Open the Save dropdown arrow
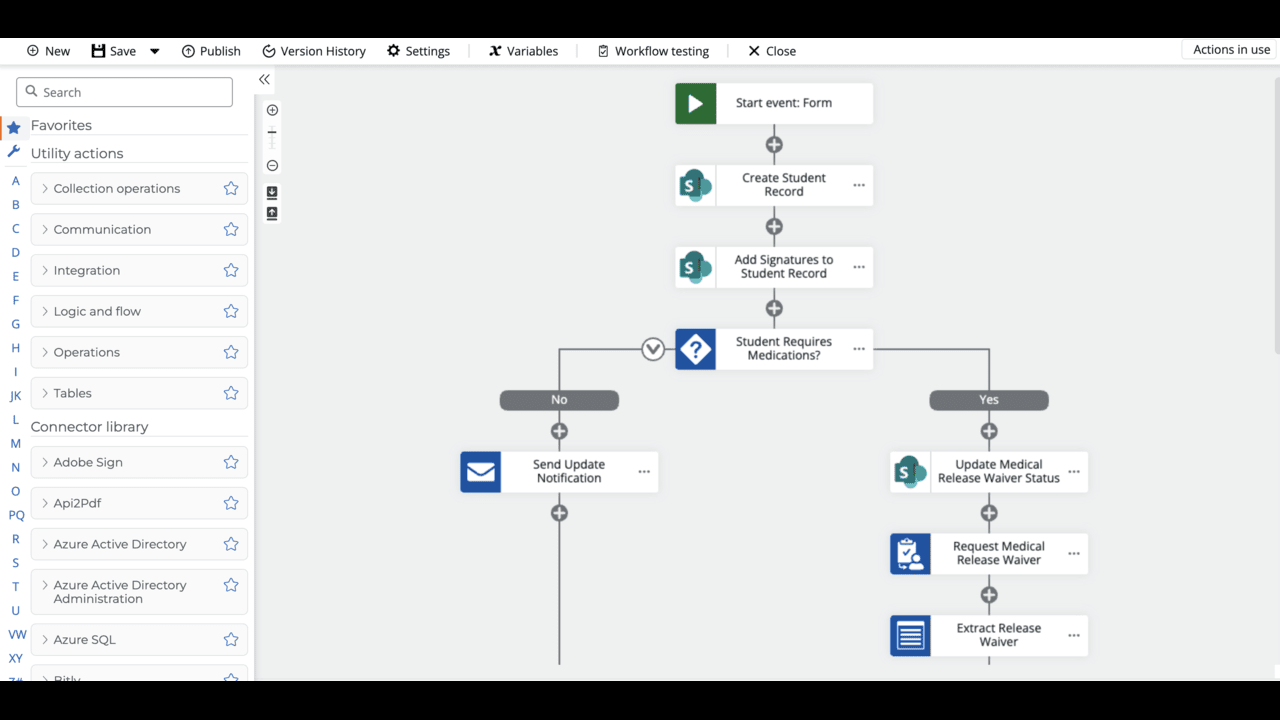The width and height of the screenshot is (1280, 720). (x=155, y=51)
